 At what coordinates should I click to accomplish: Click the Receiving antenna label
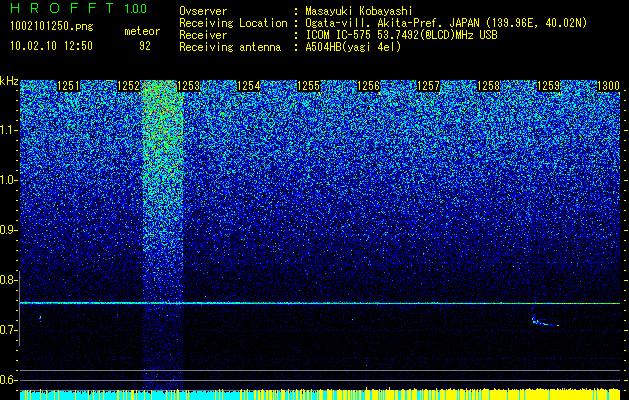(230, 47)
